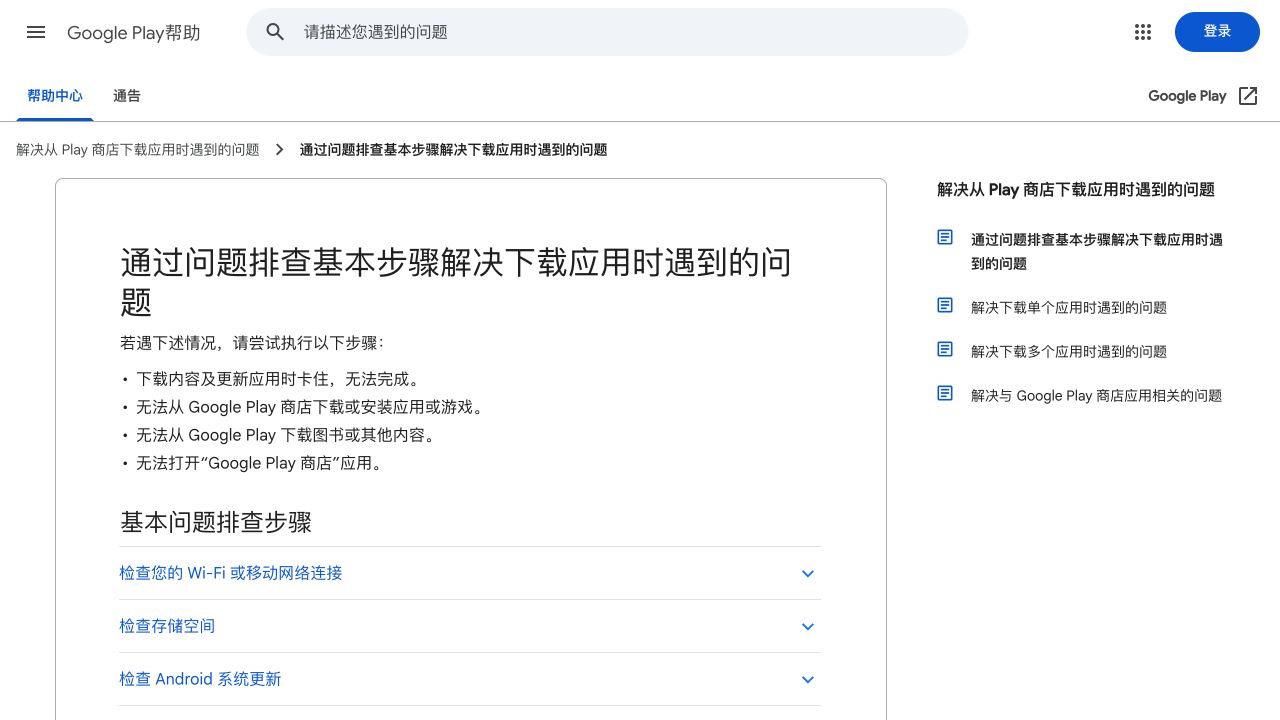The width and height of the screenshot is (1280, 720).
Task: Switch to the 帮助中心 tab
Action: [55, 96]
